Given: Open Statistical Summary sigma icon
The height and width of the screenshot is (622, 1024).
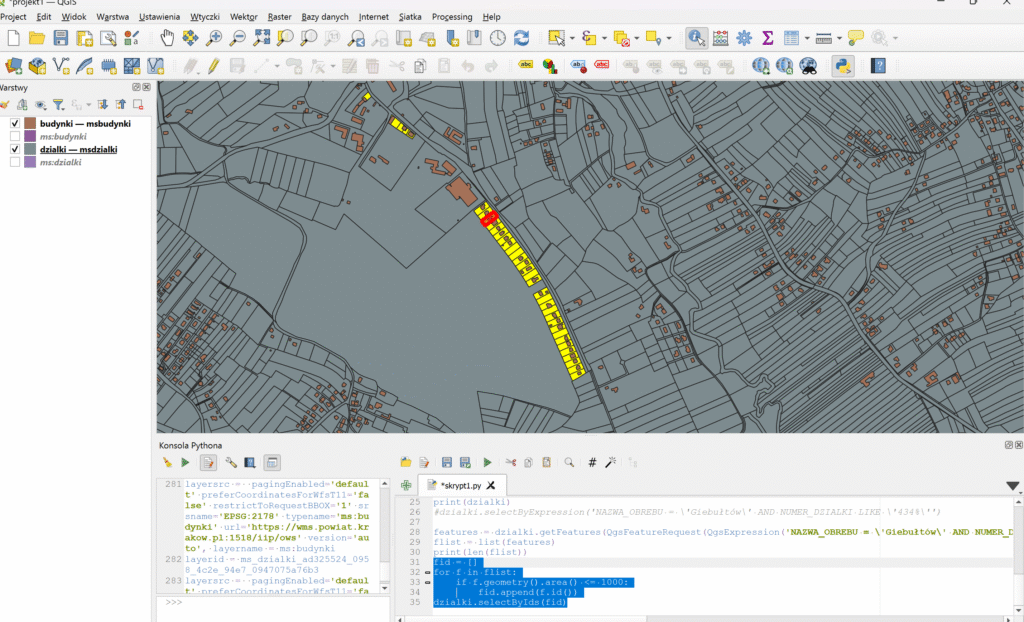Looking at the screenshot, I should (x=768, y=38).
